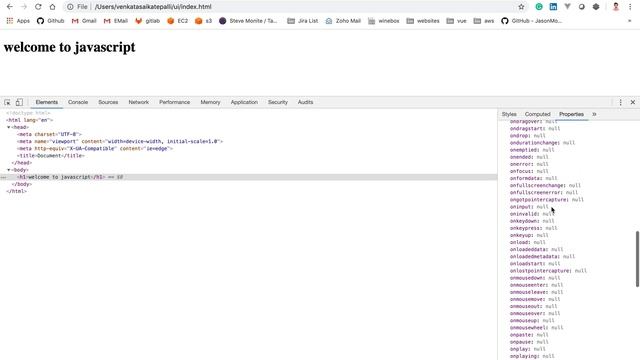This screenshot has width=640, height=360.
Task: Activate the inspect element picker icon
Action: (7, 102)
